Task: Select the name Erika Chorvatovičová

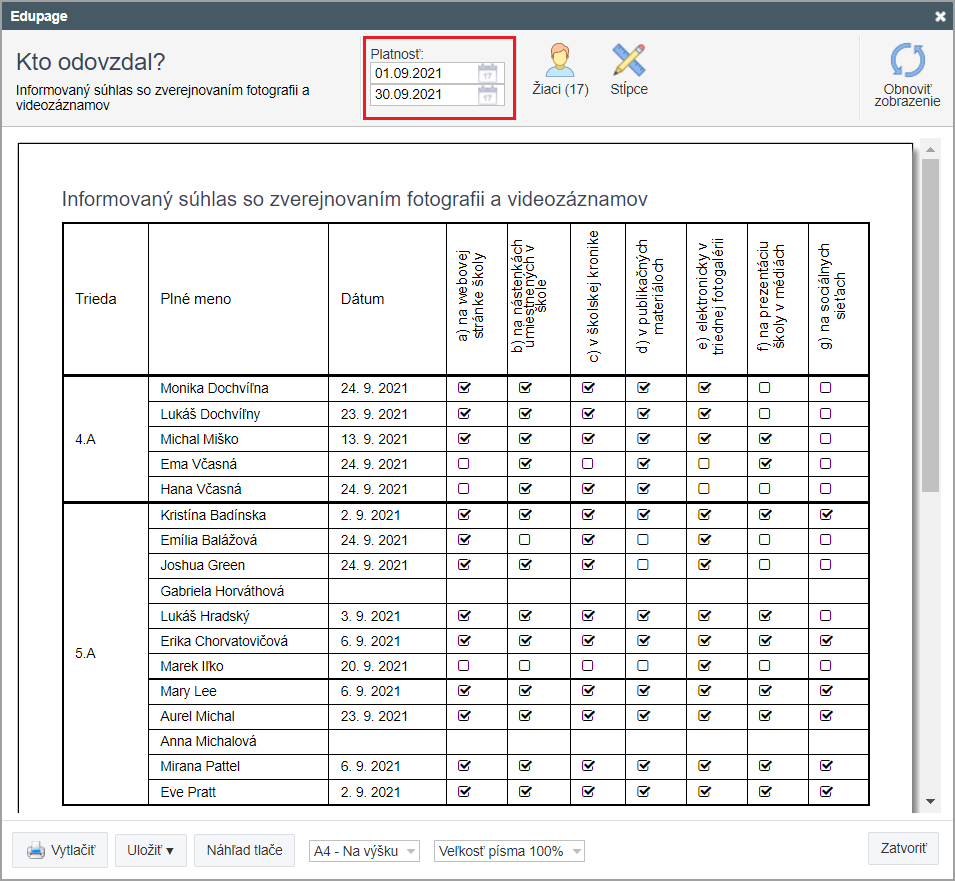Action: click(224, 641)
